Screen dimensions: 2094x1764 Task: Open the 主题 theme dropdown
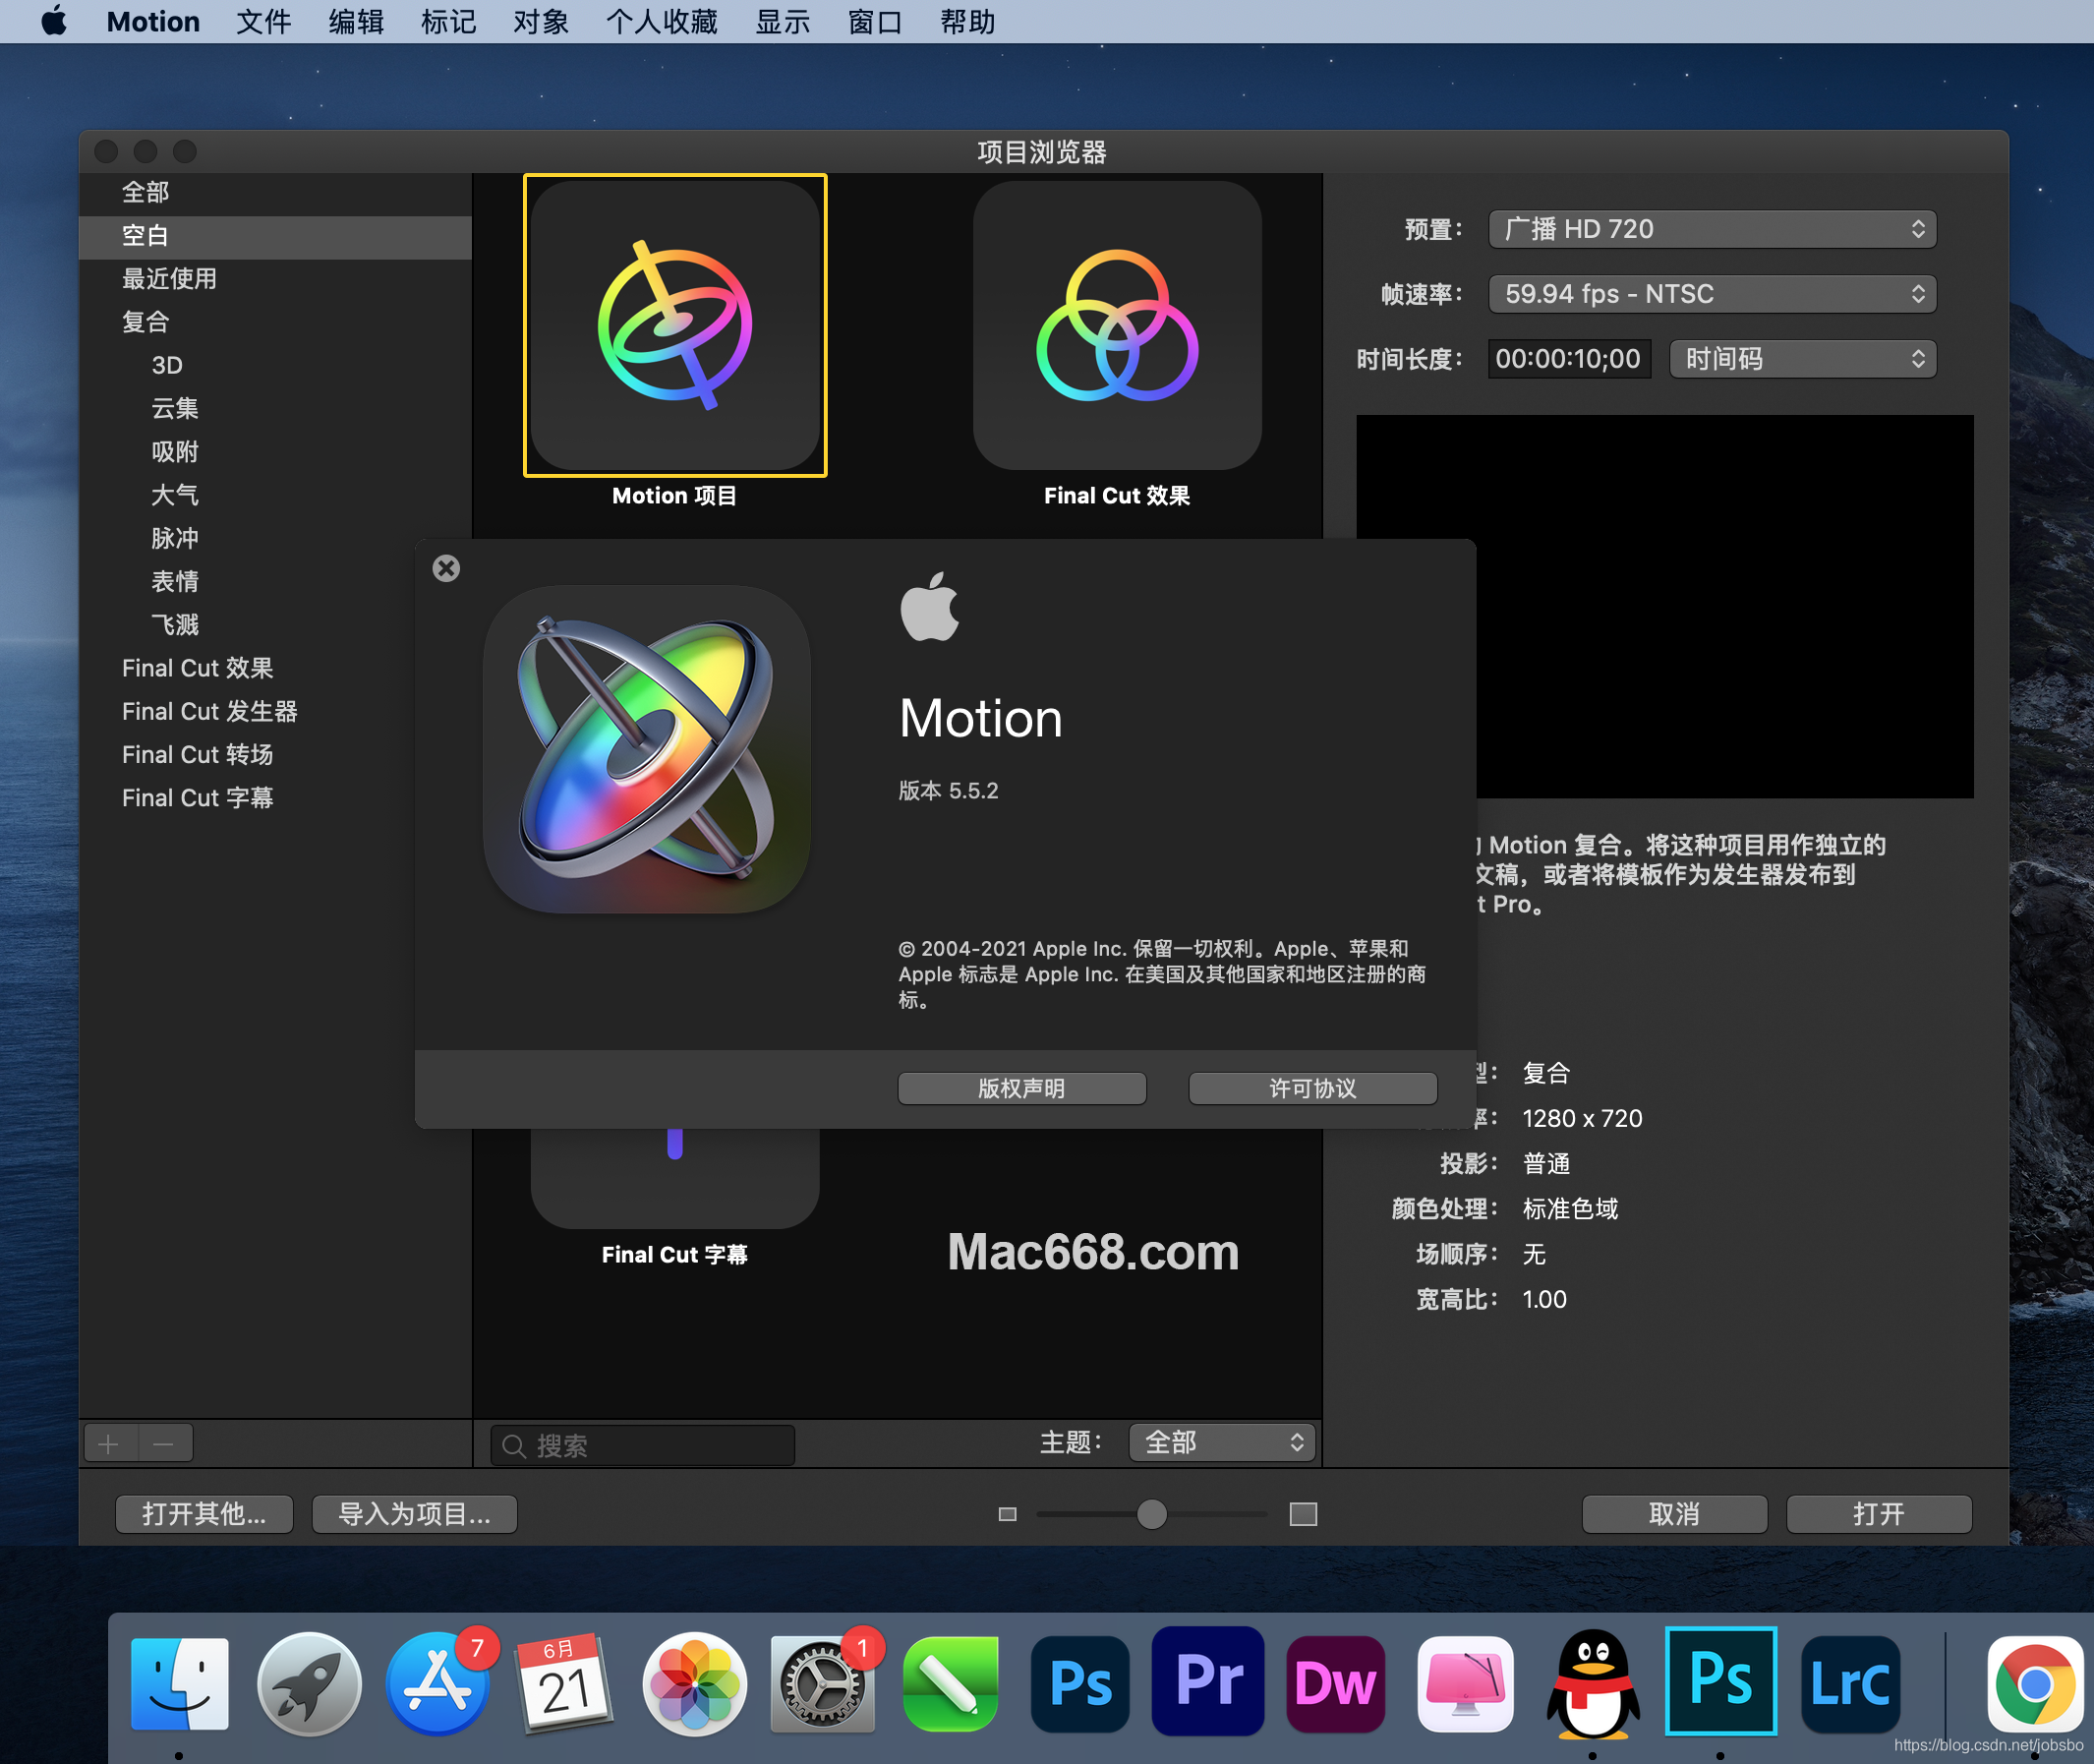(x=1221, y=1442)
